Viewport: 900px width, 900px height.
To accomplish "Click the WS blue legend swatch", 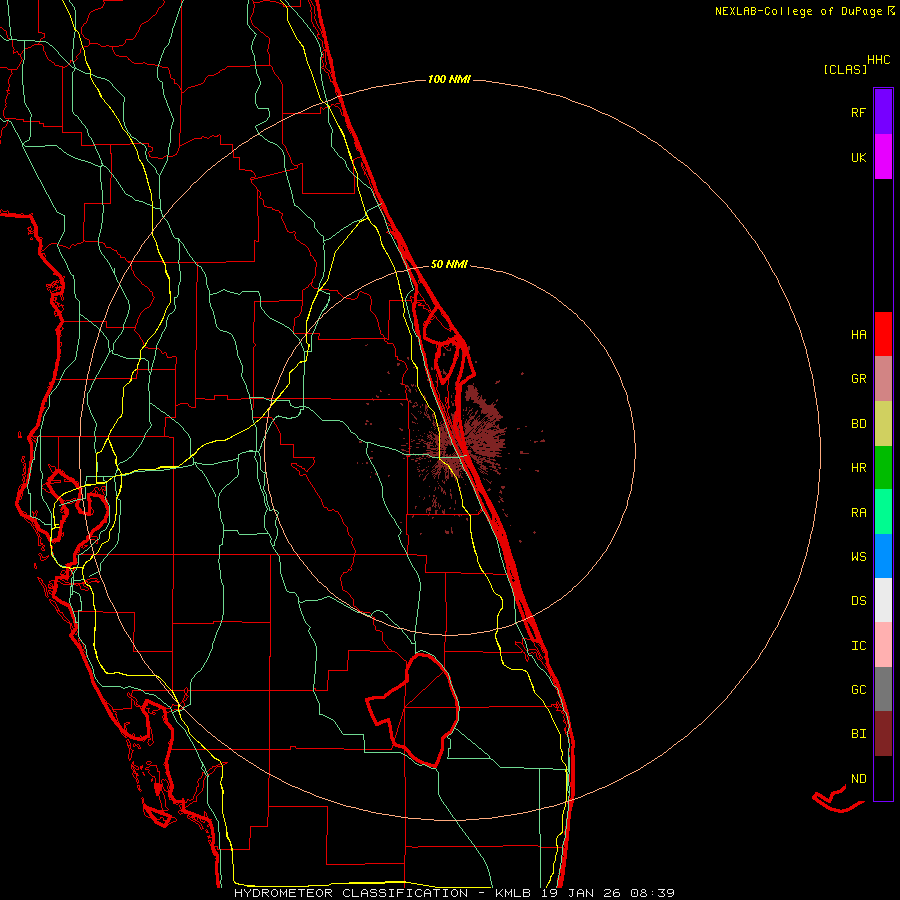I will 883,556.
